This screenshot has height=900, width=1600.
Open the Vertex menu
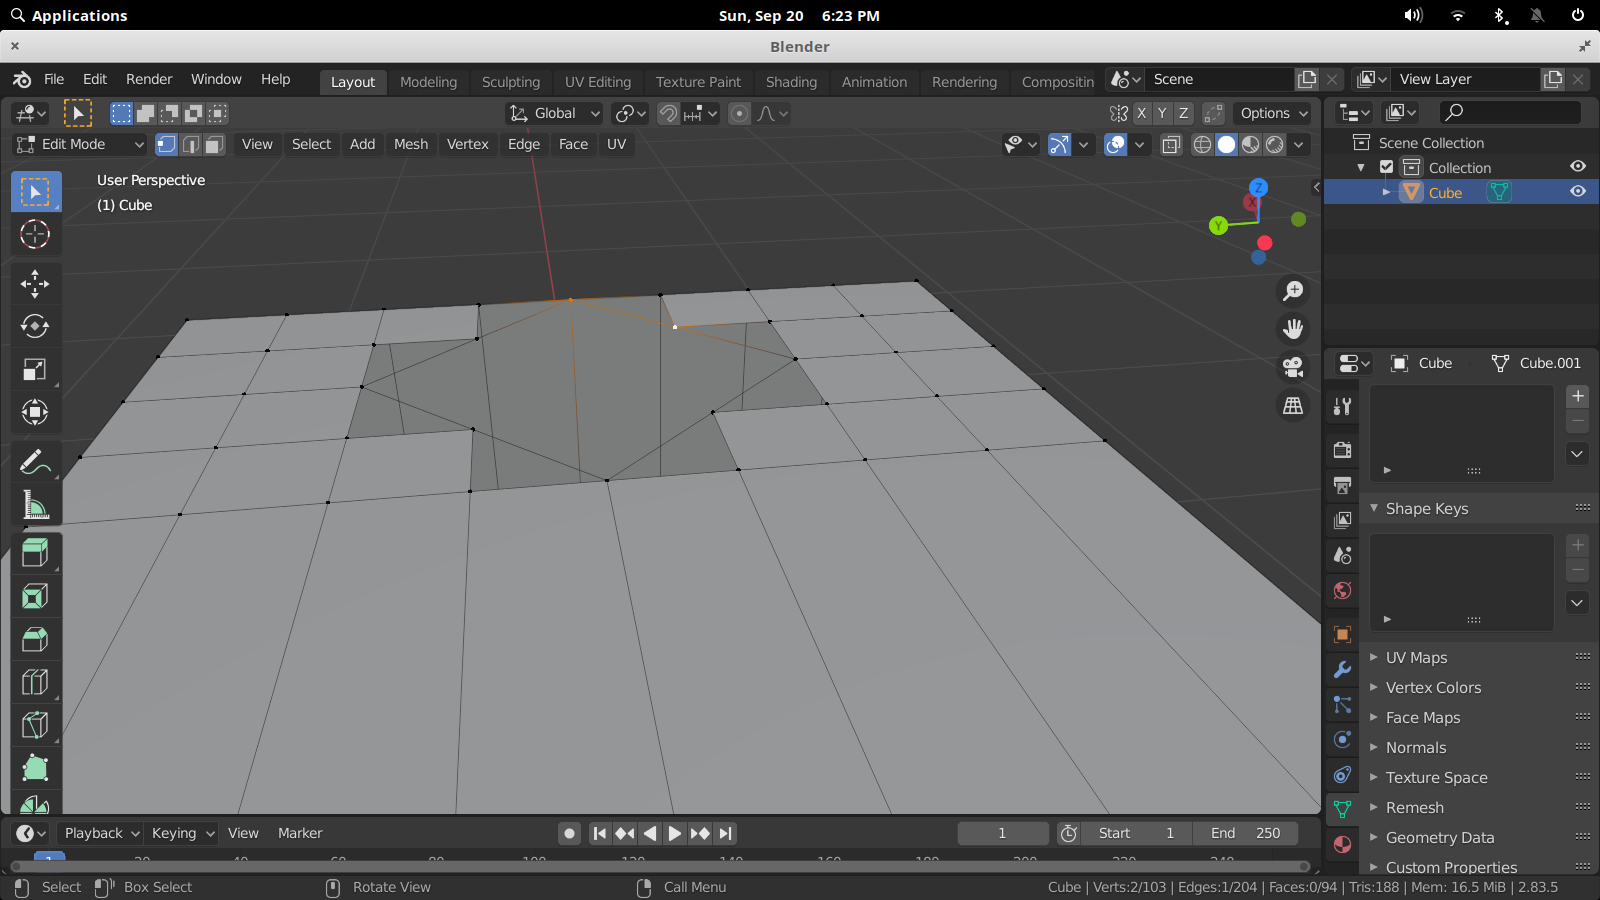click(468, 144)
